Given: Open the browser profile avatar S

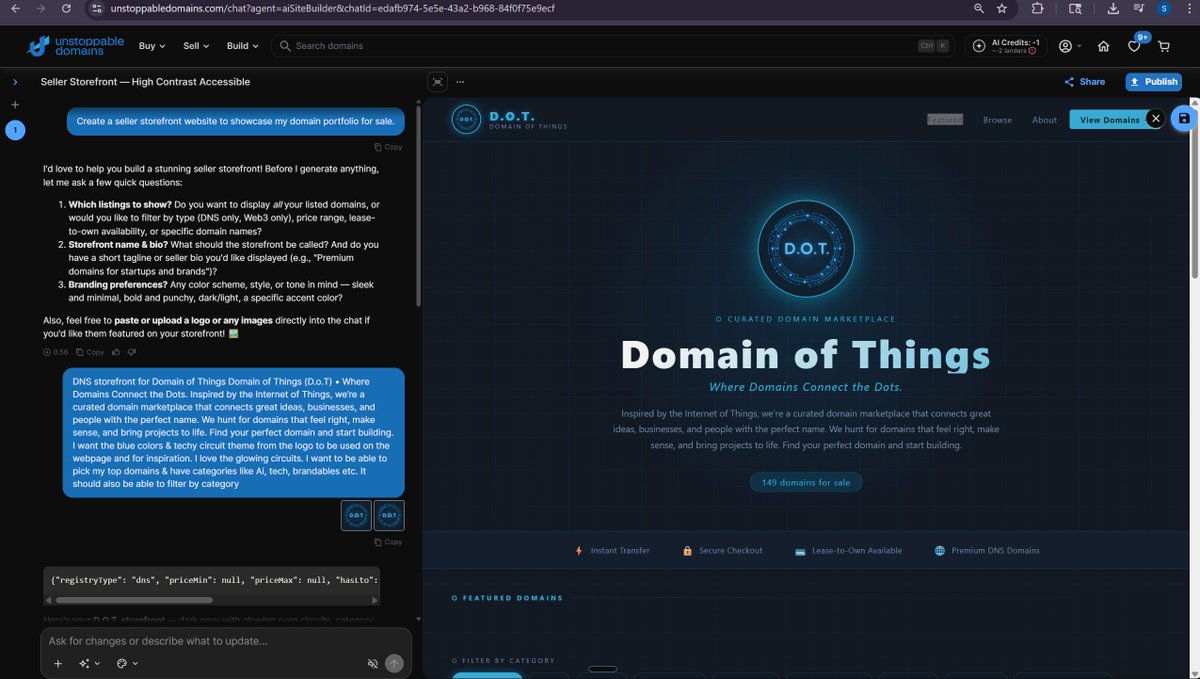Looking at the screenshot, I should click(1163, 8).
